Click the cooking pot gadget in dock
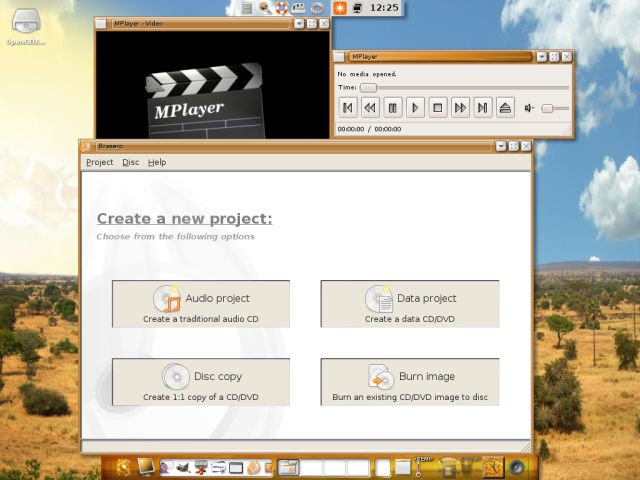Image resolution: width=640 pixels, height=480 pixels. [448, 467]
